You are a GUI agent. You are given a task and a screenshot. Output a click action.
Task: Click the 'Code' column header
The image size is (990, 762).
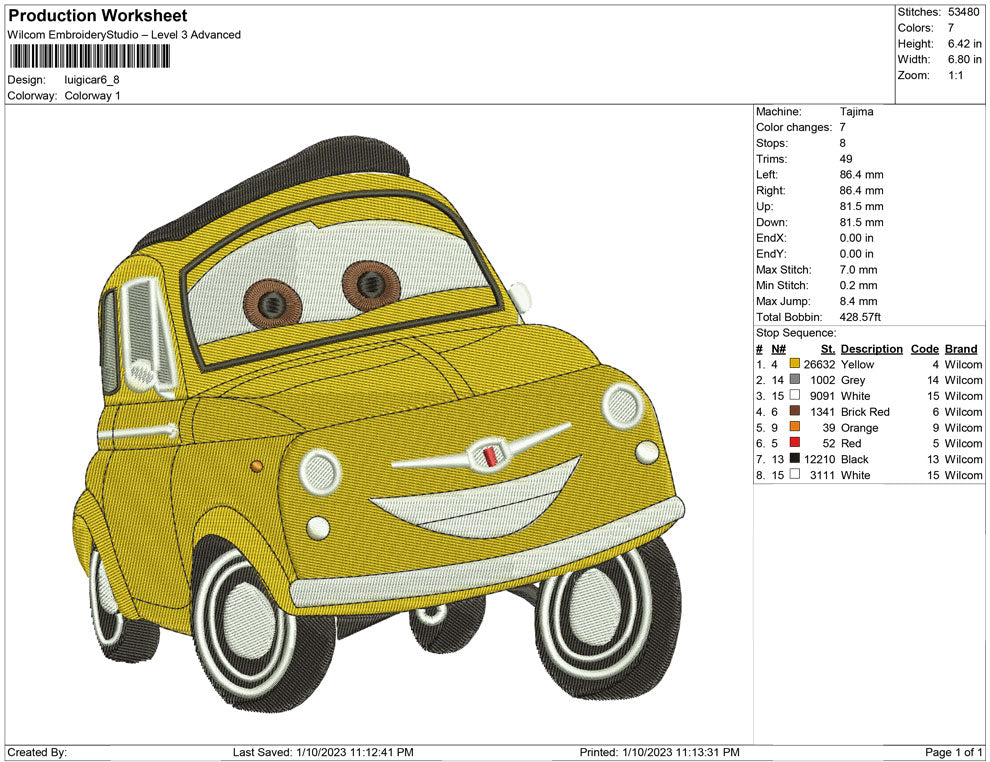pos(924,349)
